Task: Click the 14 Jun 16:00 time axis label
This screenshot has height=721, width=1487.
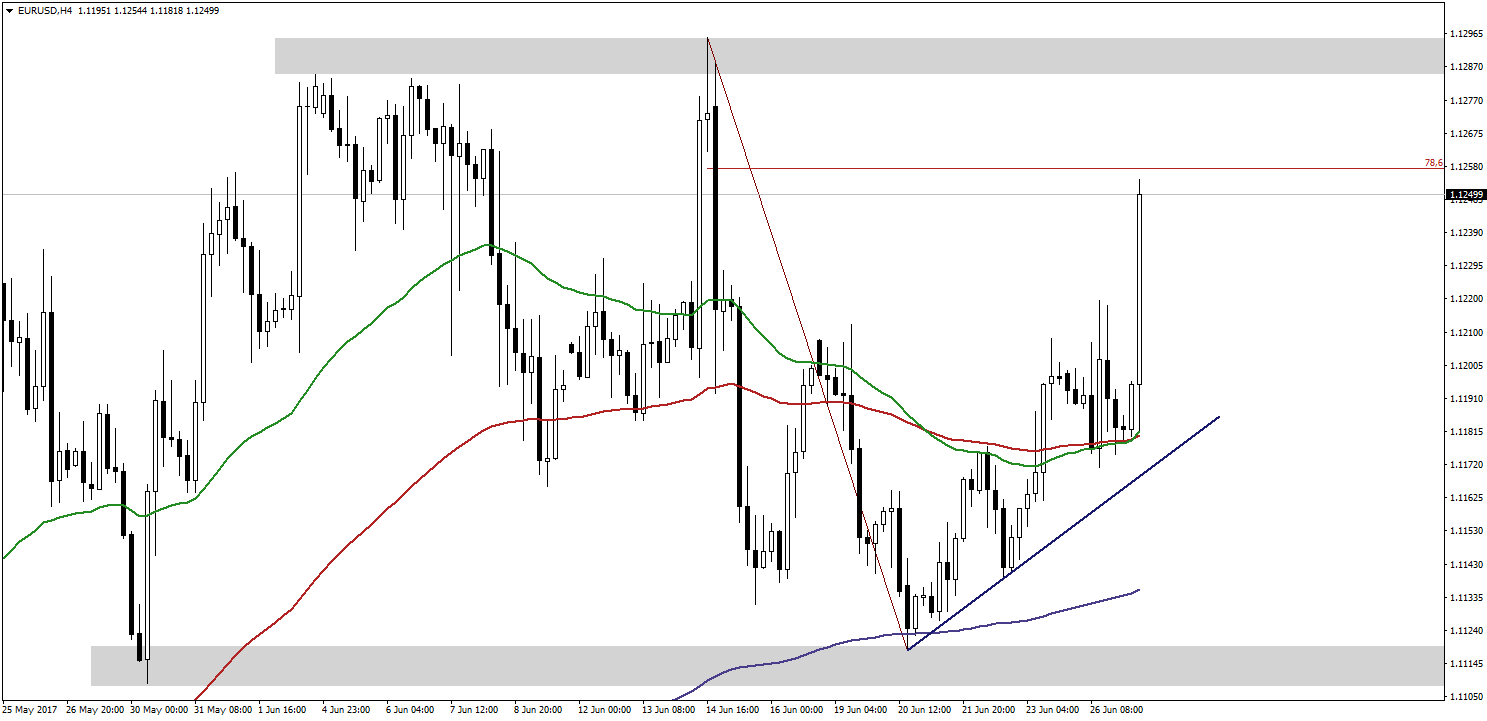Action: [733, 710]
